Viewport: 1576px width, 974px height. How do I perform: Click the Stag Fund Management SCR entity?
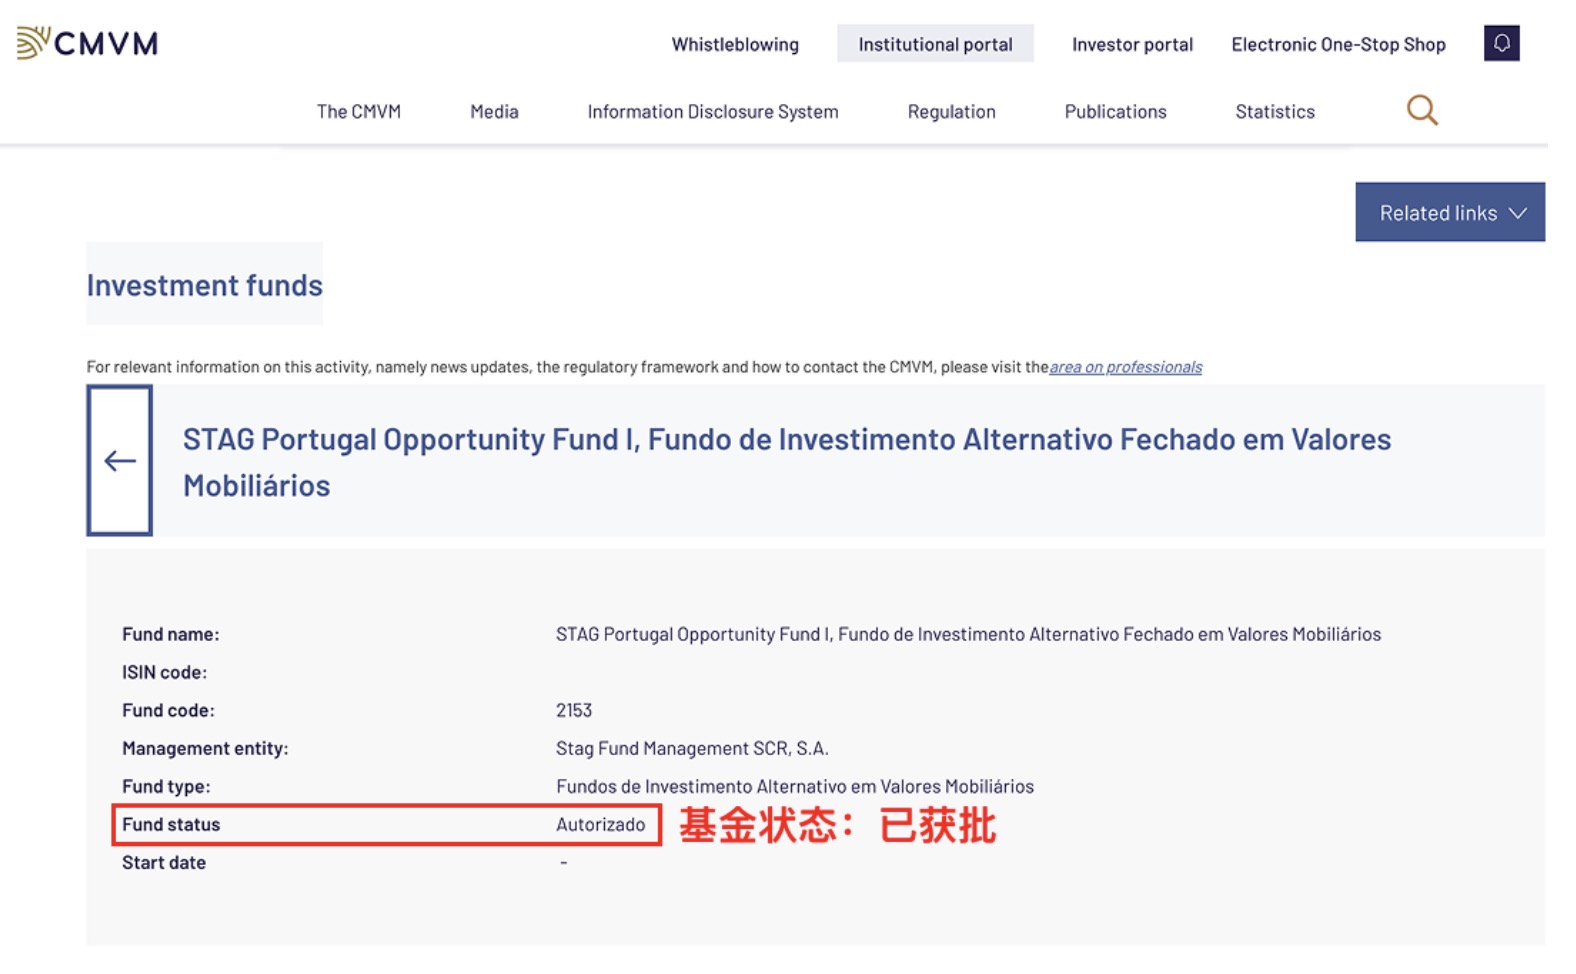(x=692, y=748)
